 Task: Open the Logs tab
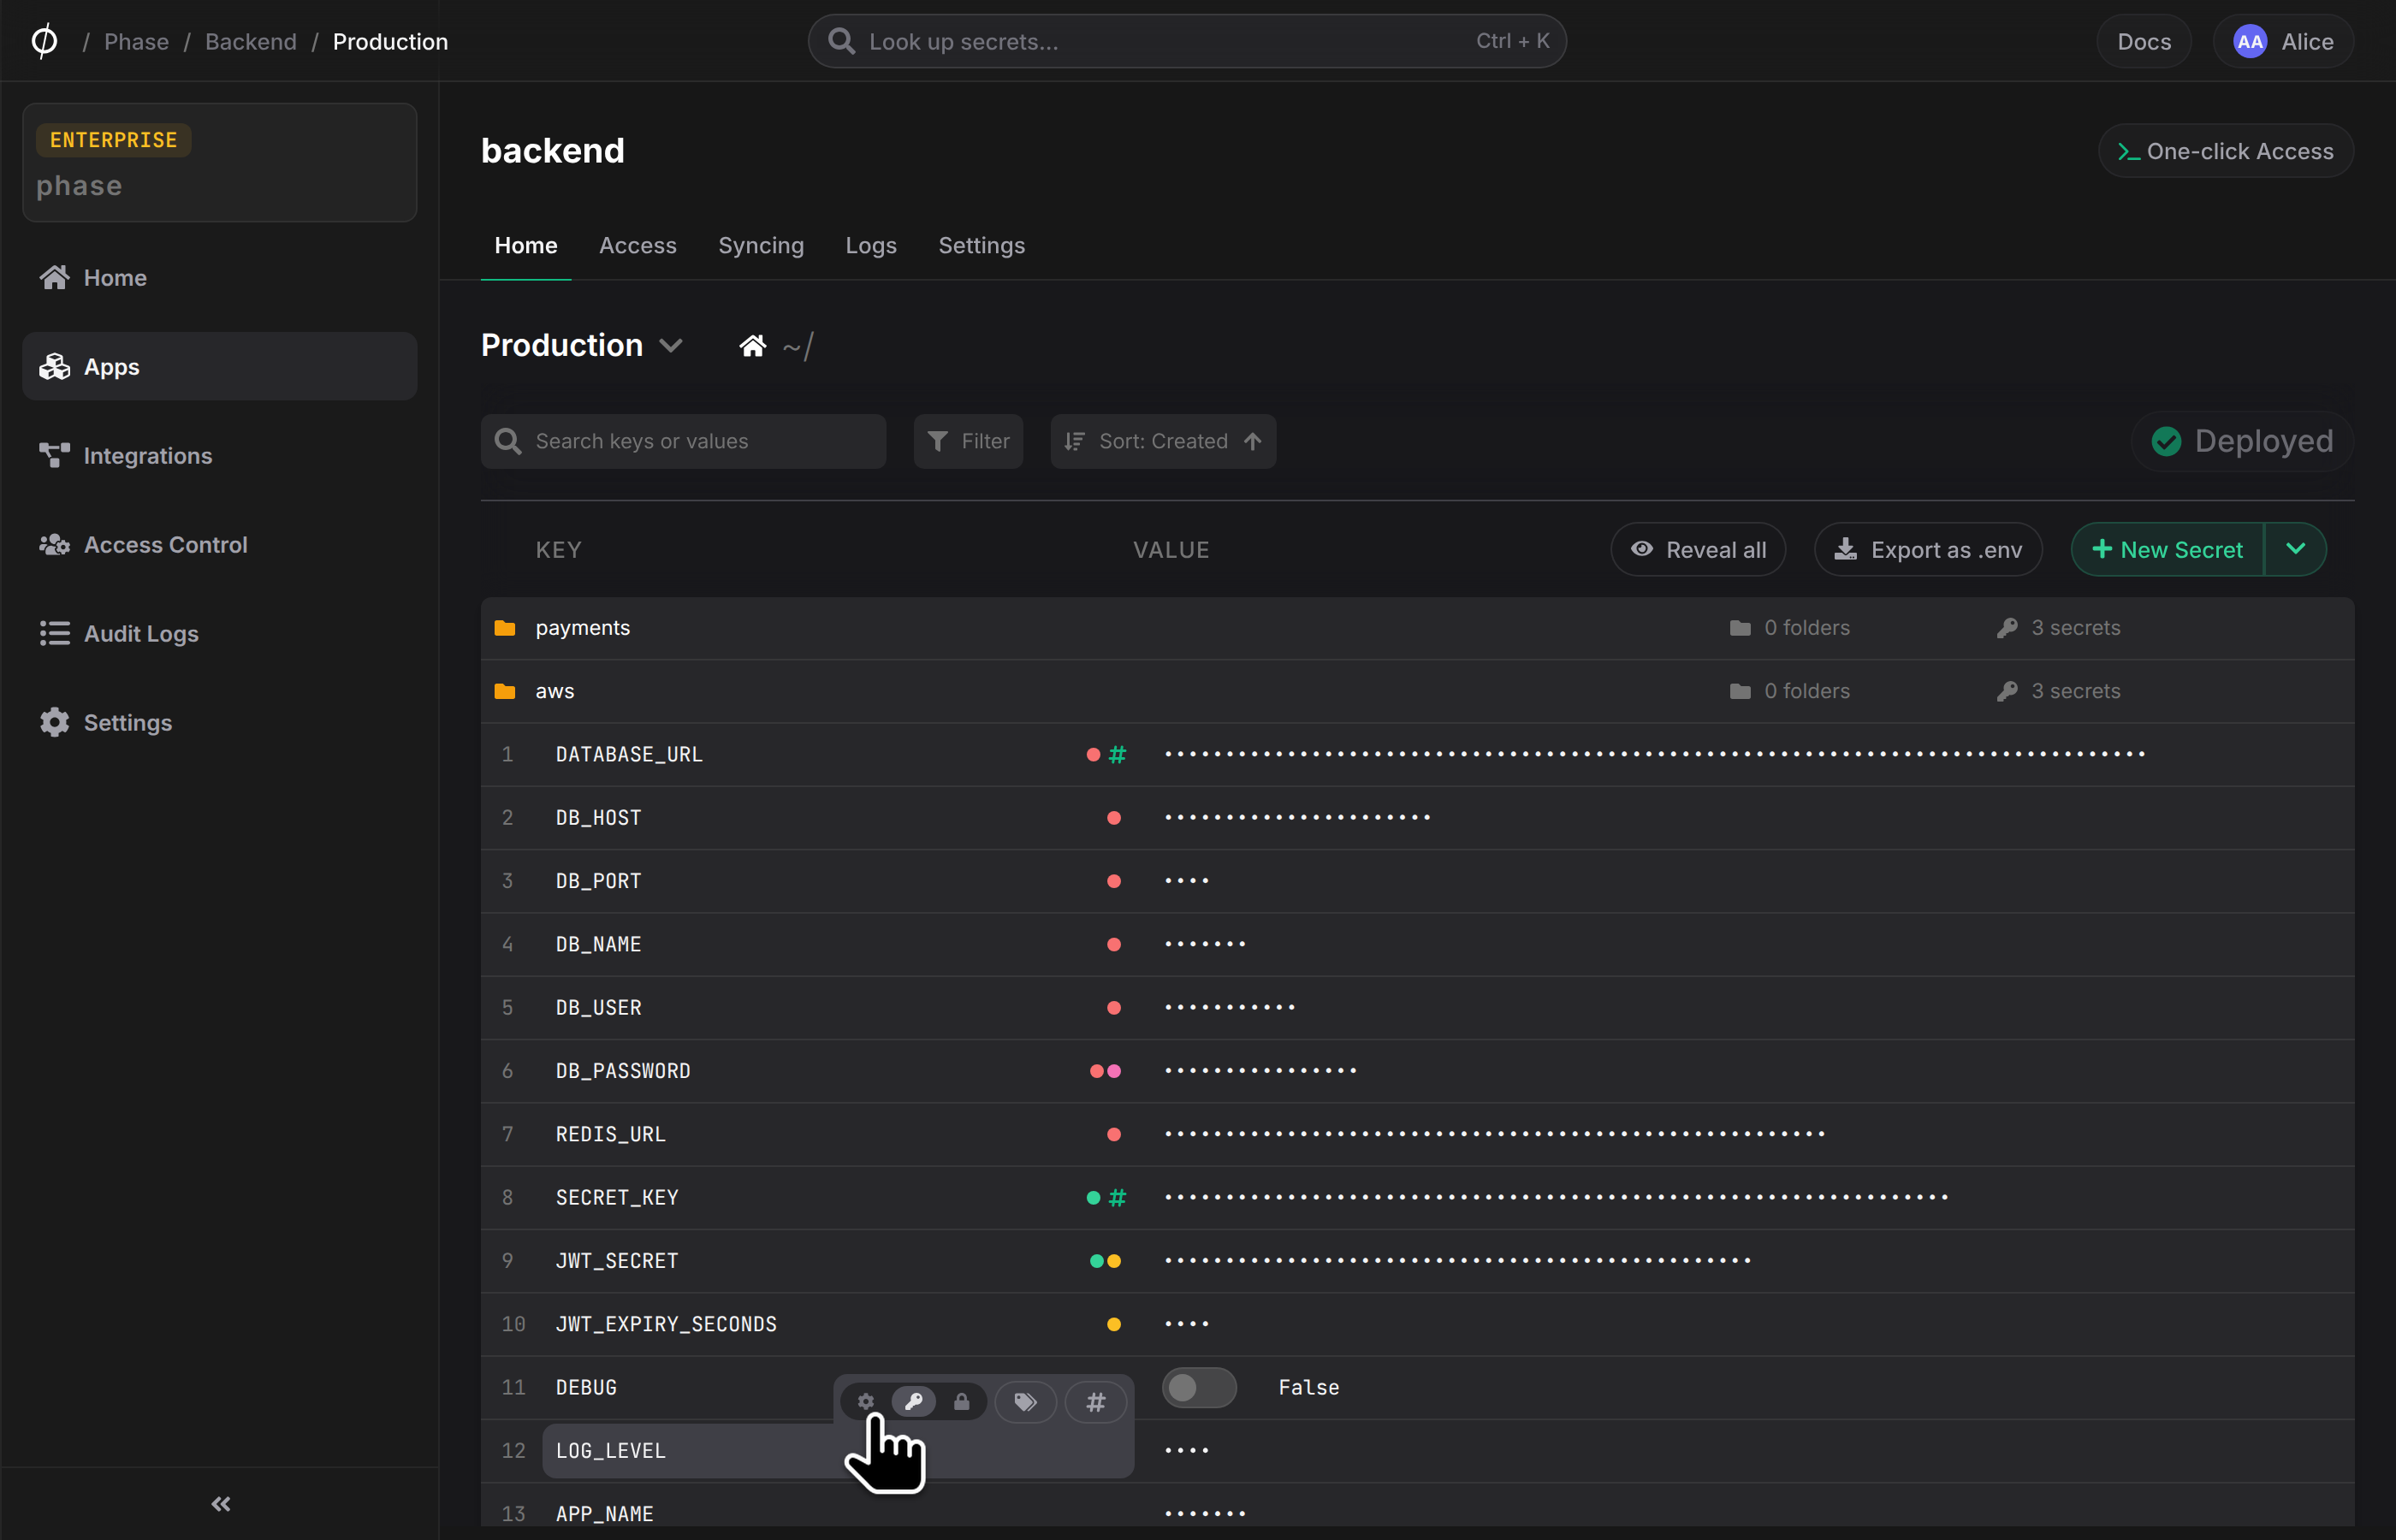click(x=871, y=245)
